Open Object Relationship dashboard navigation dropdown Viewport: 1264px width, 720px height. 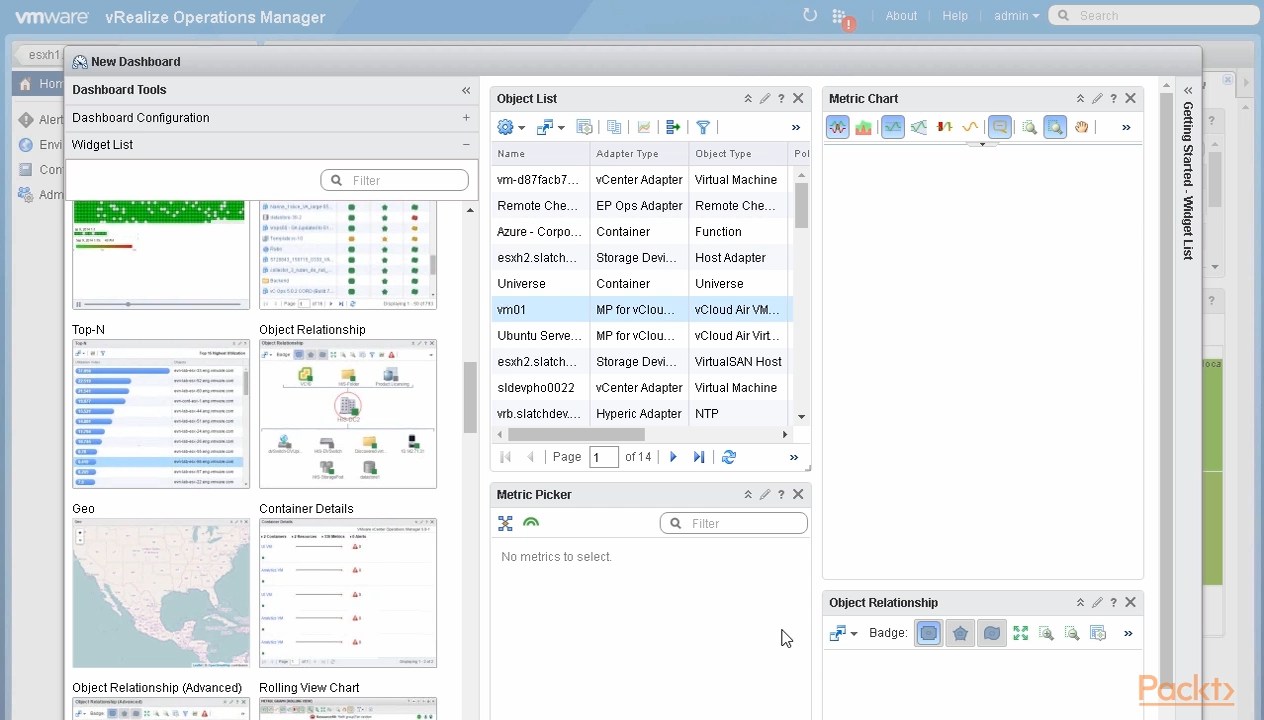click(843, 633)
